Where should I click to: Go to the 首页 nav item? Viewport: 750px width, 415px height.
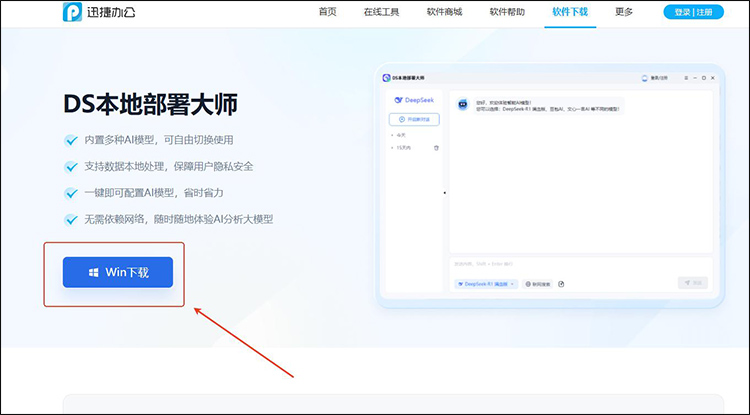coord(328,12)
